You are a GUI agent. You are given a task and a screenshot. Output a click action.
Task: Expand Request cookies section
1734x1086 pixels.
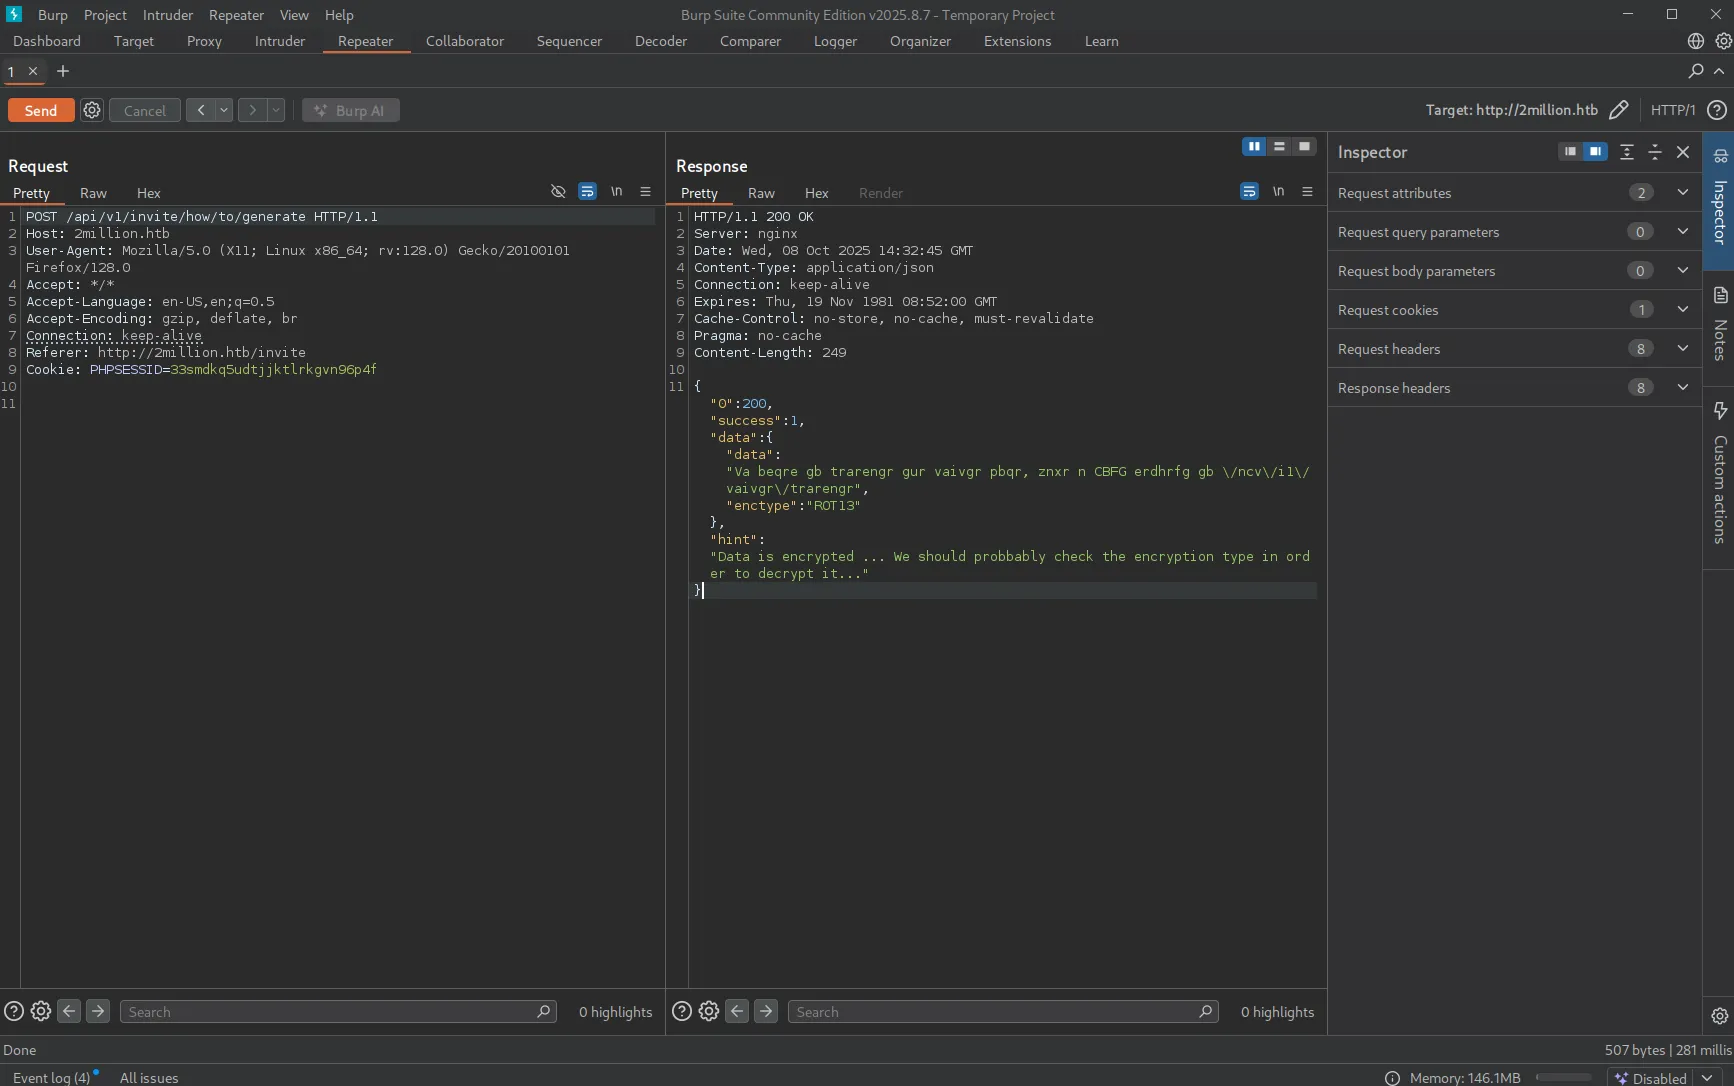[1683, 310]
